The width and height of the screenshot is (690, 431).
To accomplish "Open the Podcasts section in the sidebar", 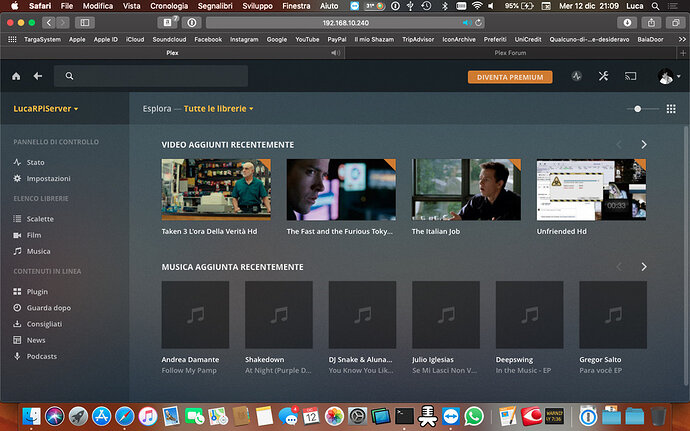I will (41, 356).
